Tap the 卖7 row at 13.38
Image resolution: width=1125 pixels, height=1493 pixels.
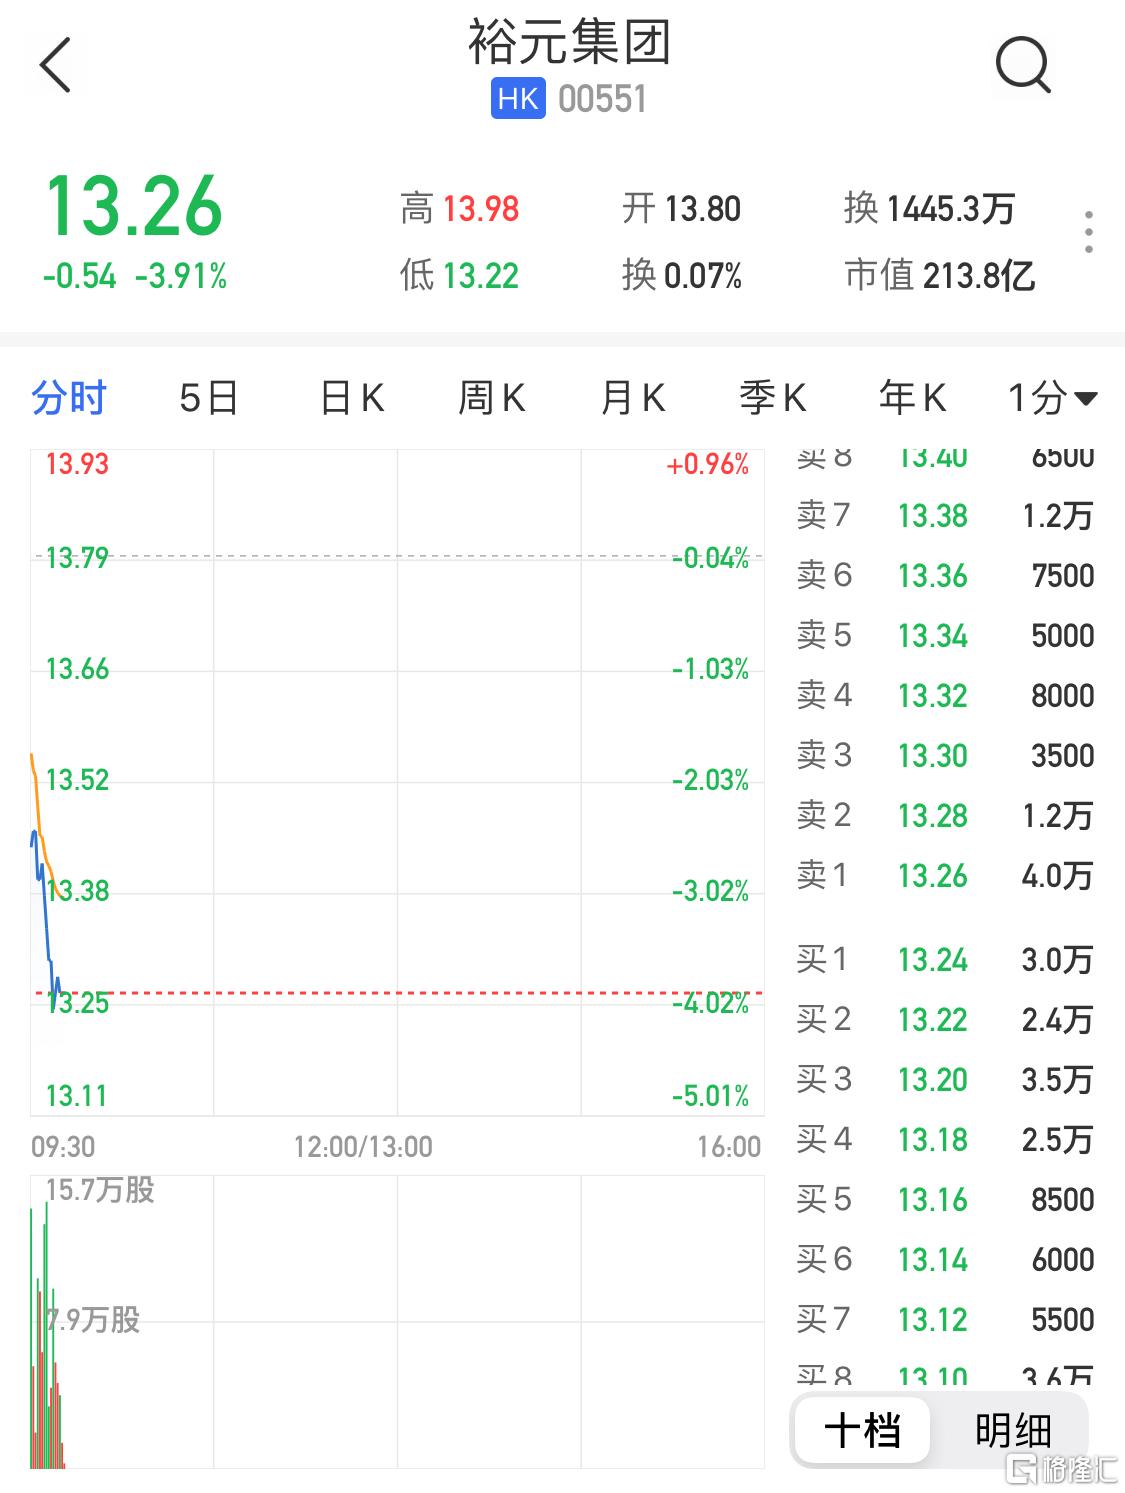coord(945,516)
